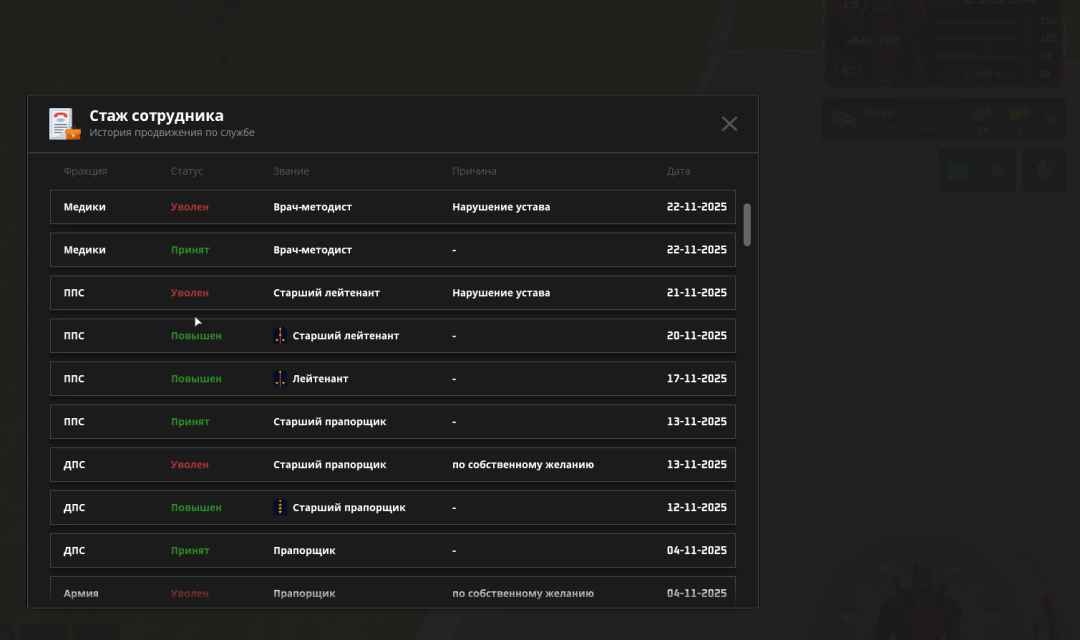Open the notifications bell icon
This screenshot has height=640, width=1080.
(x=1042, y=170)
